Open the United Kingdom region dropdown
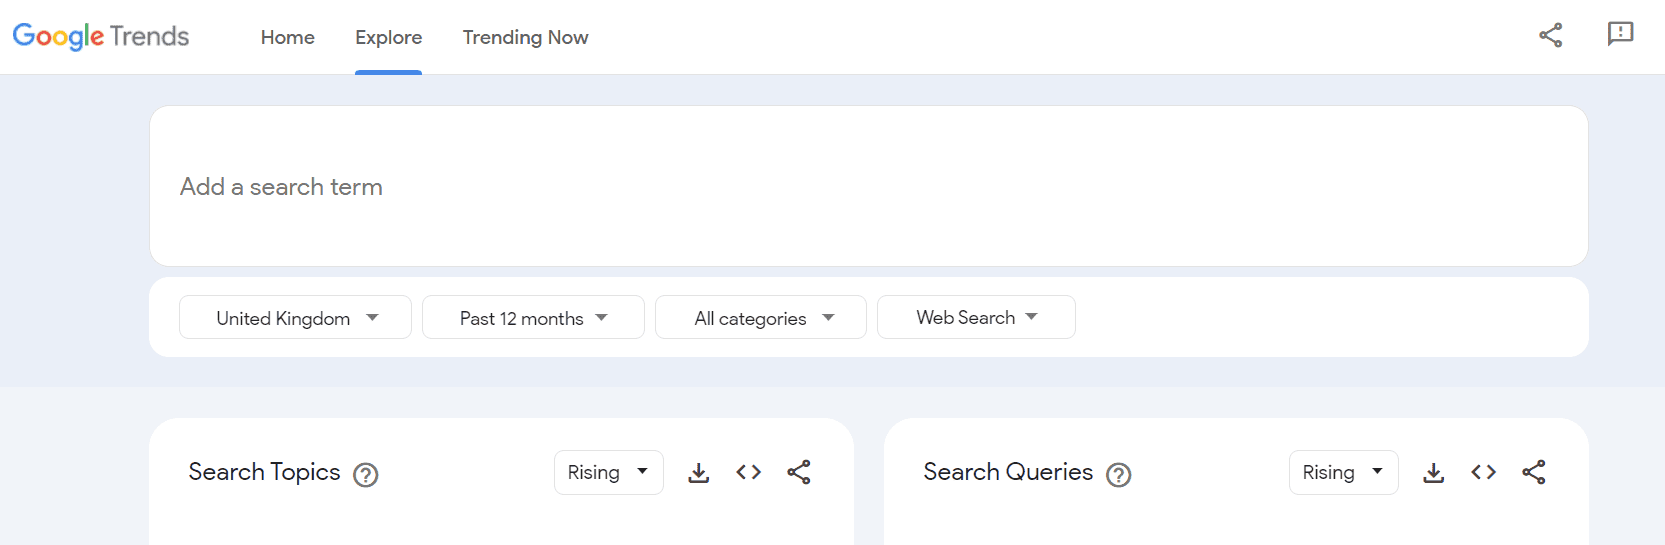Viewport: 1665px width, 545px height. click(295, 317)
